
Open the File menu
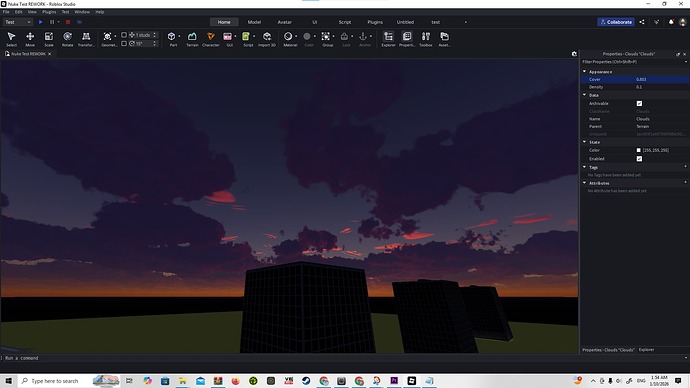pyautogui.click(x=6, y=12)
